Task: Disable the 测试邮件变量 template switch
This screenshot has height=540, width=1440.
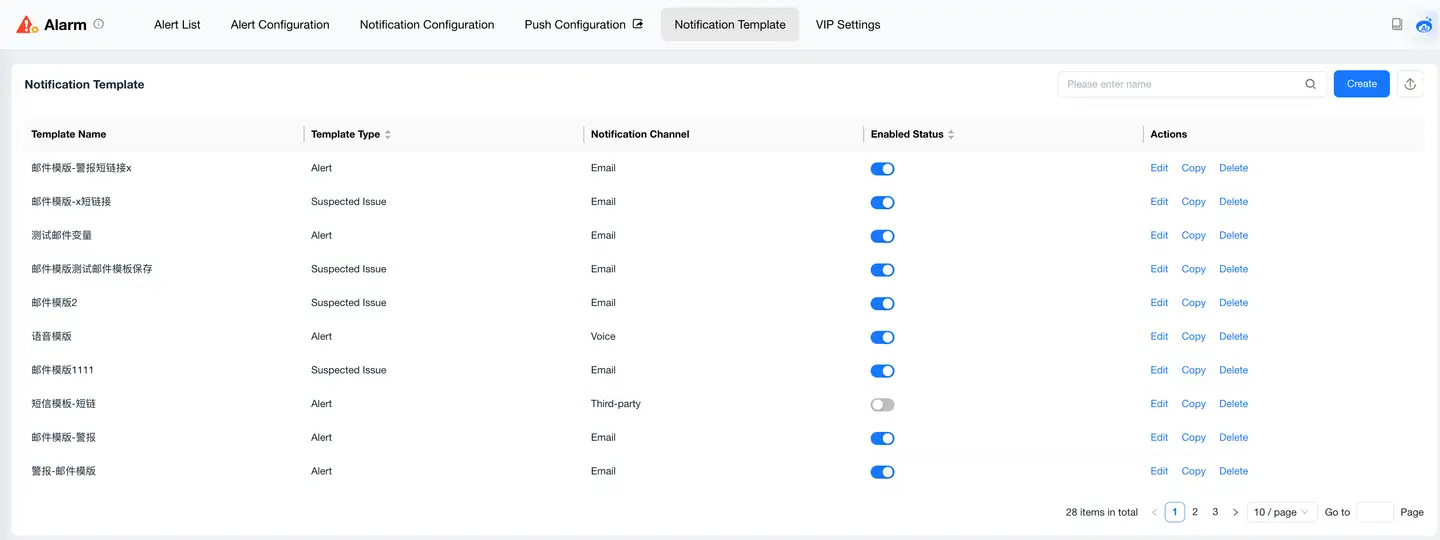Action: coord(882,236)
